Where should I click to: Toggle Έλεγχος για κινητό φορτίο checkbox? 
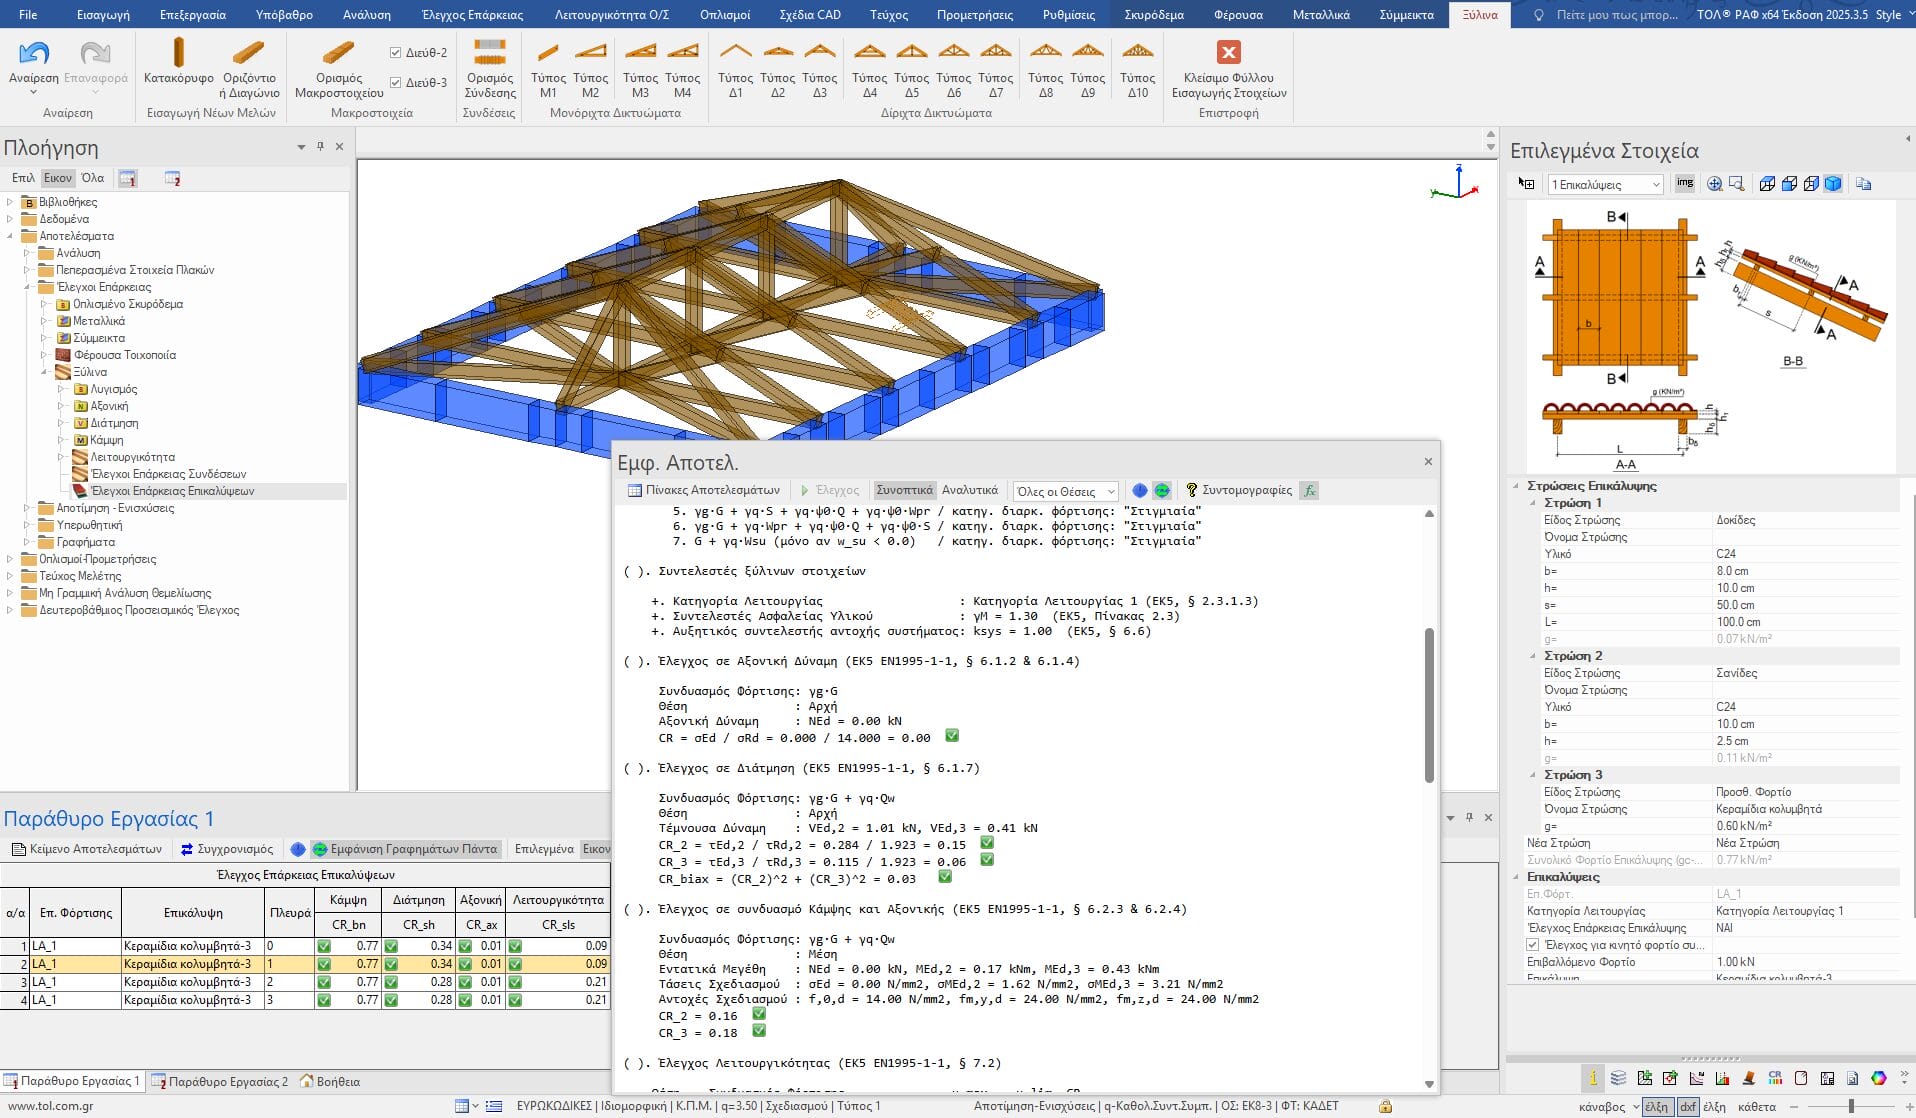1533,945
